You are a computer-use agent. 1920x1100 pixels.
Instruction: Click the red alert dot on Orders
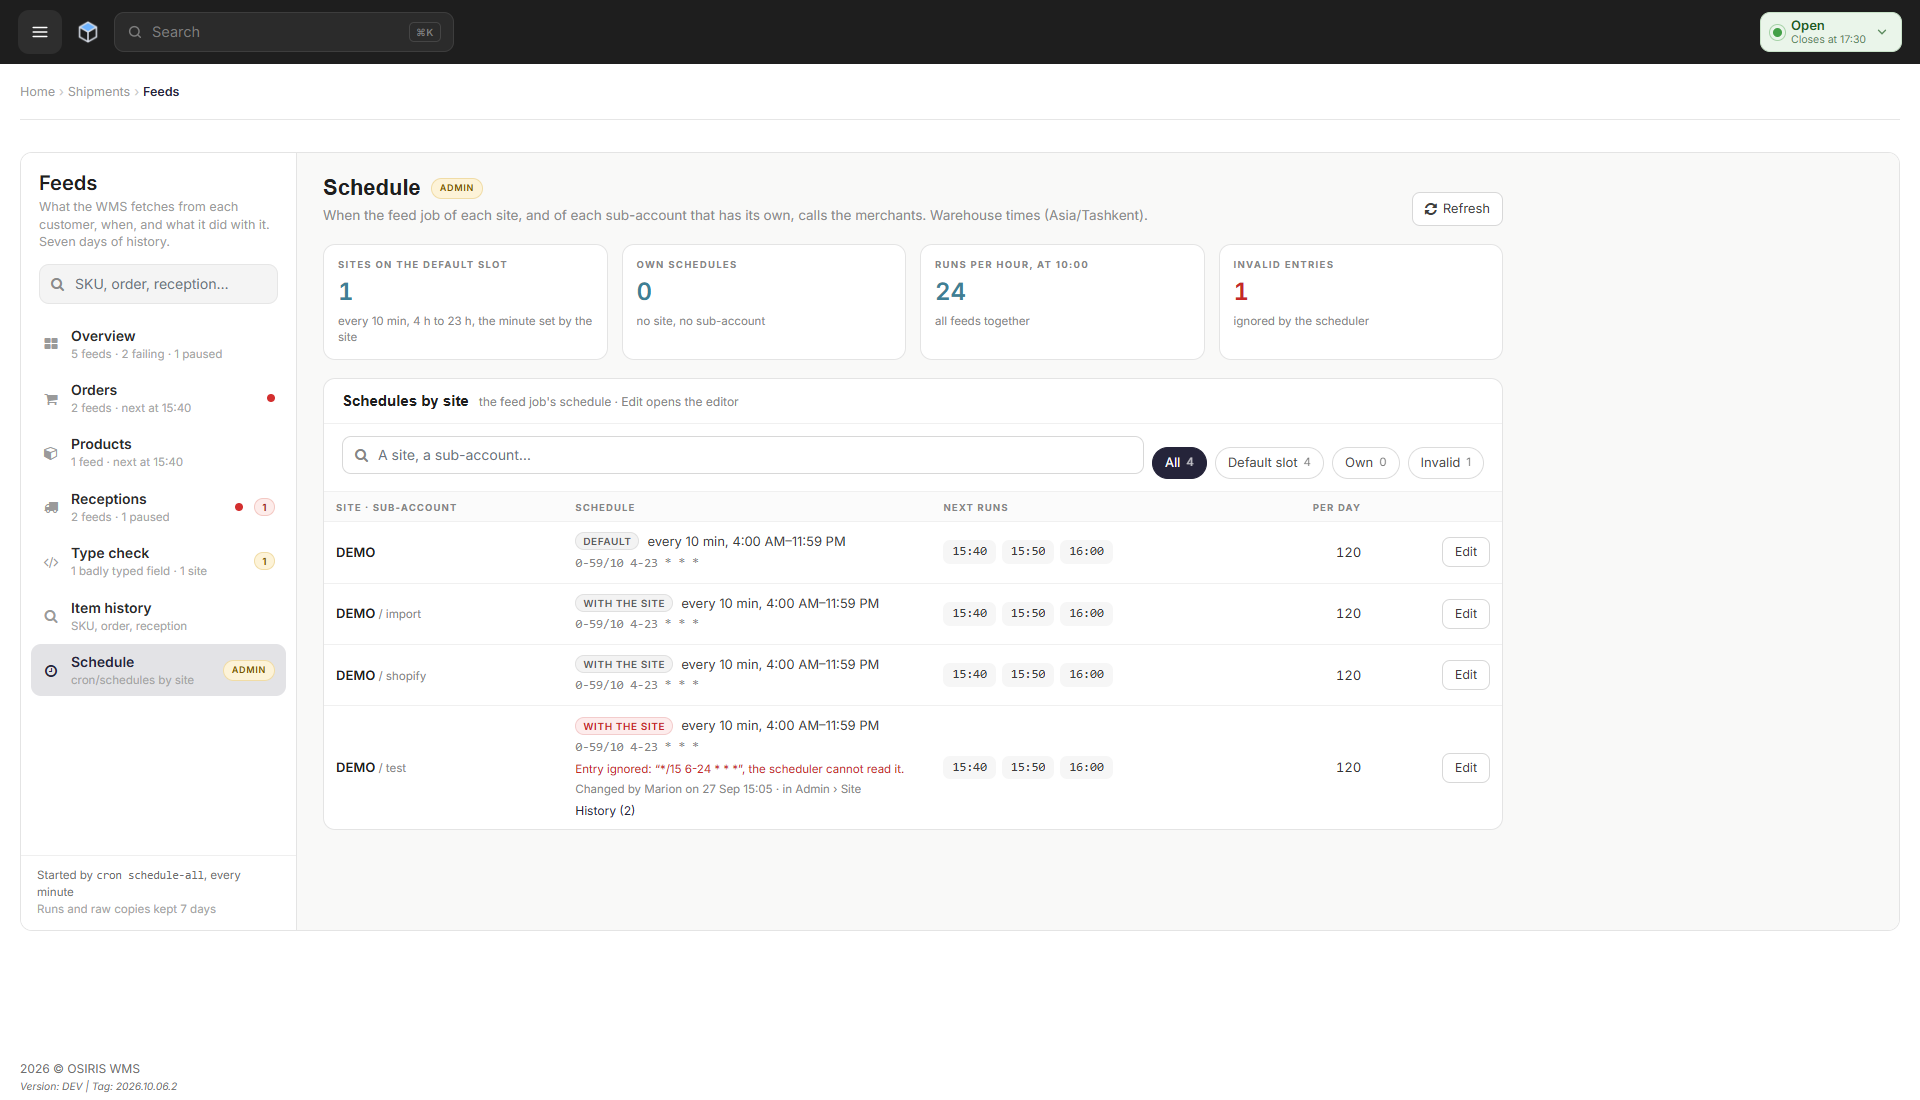[271, 398]
